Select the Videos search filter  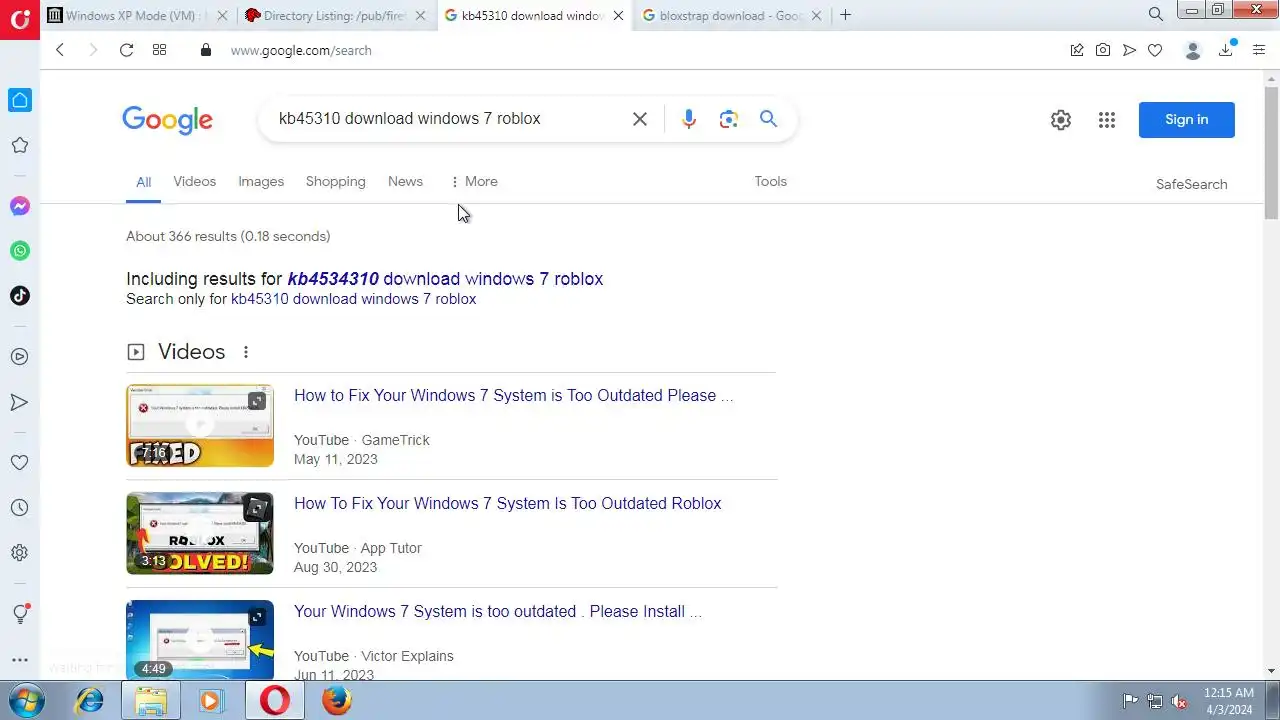click(x=194, y=181)
